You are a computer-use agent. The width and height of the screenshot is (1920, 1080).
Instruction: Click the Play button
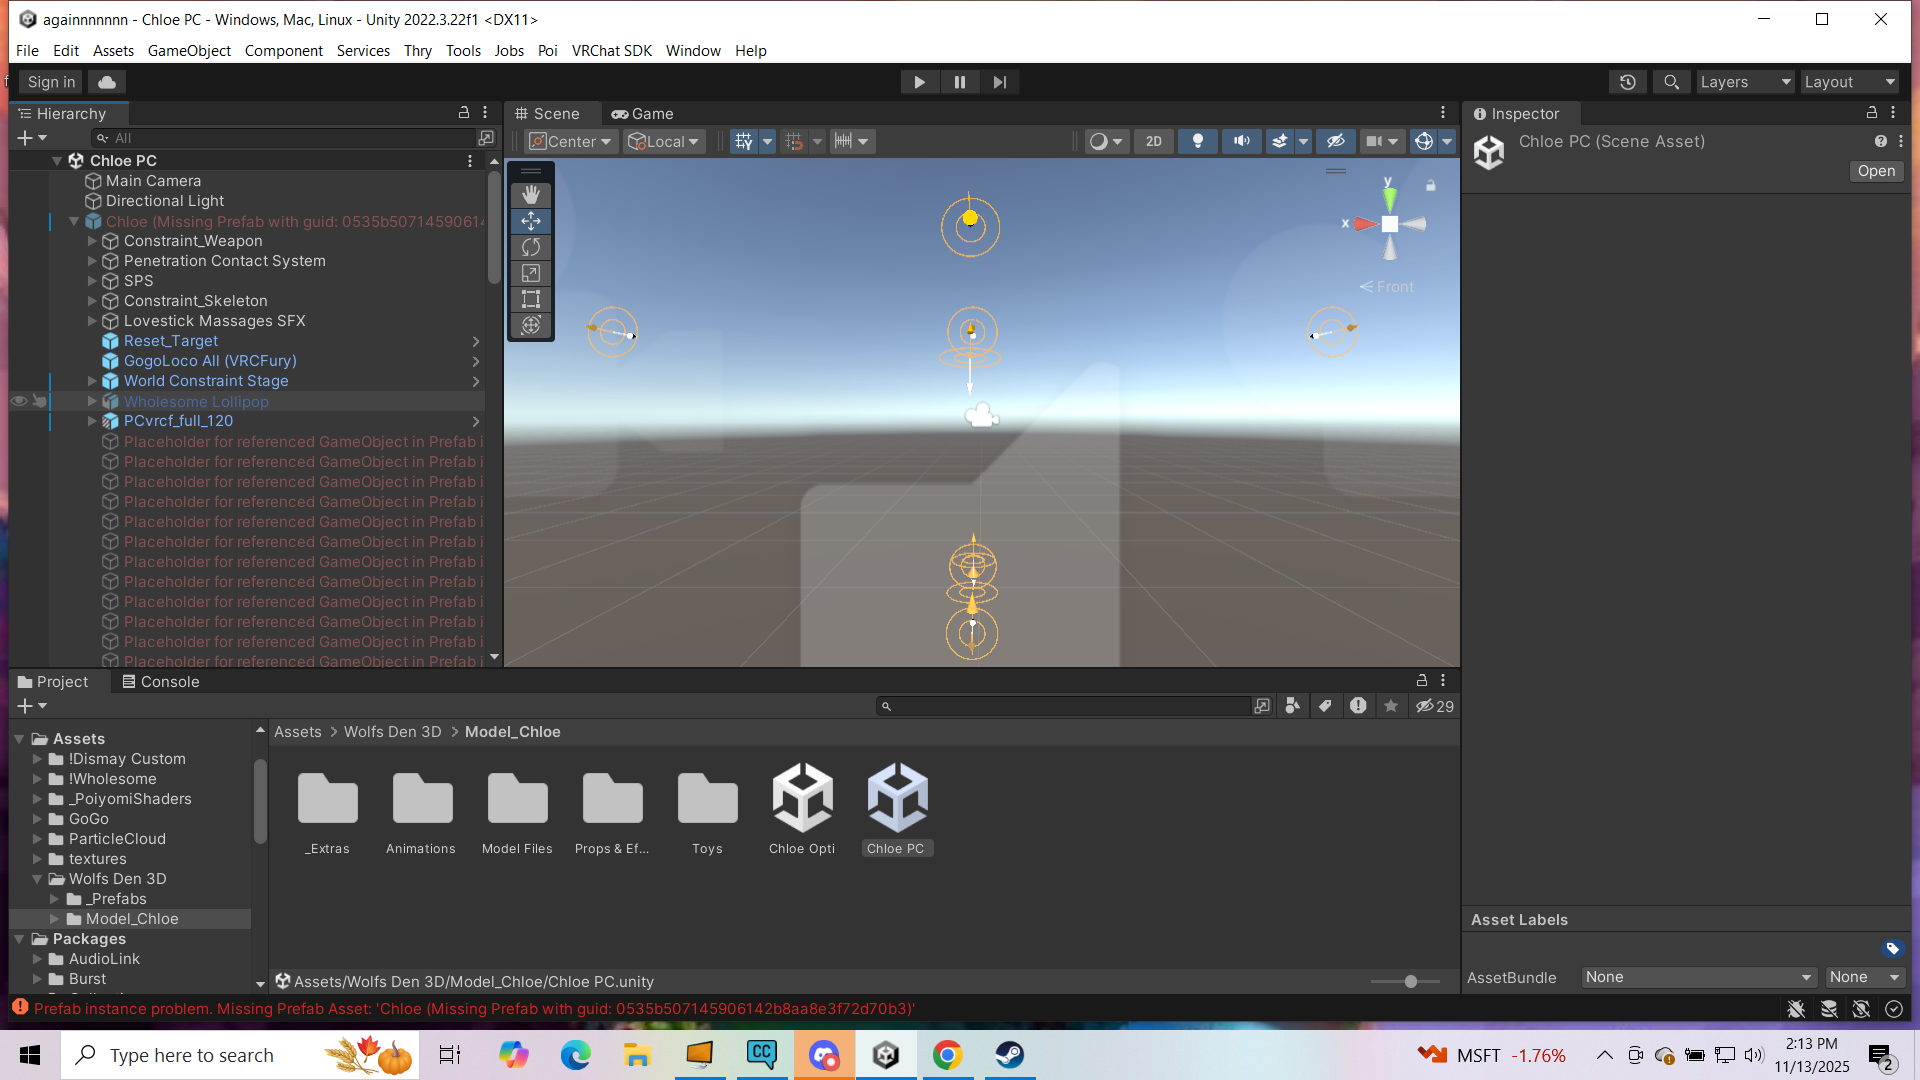pyautogui.click(x=919, y=82)
